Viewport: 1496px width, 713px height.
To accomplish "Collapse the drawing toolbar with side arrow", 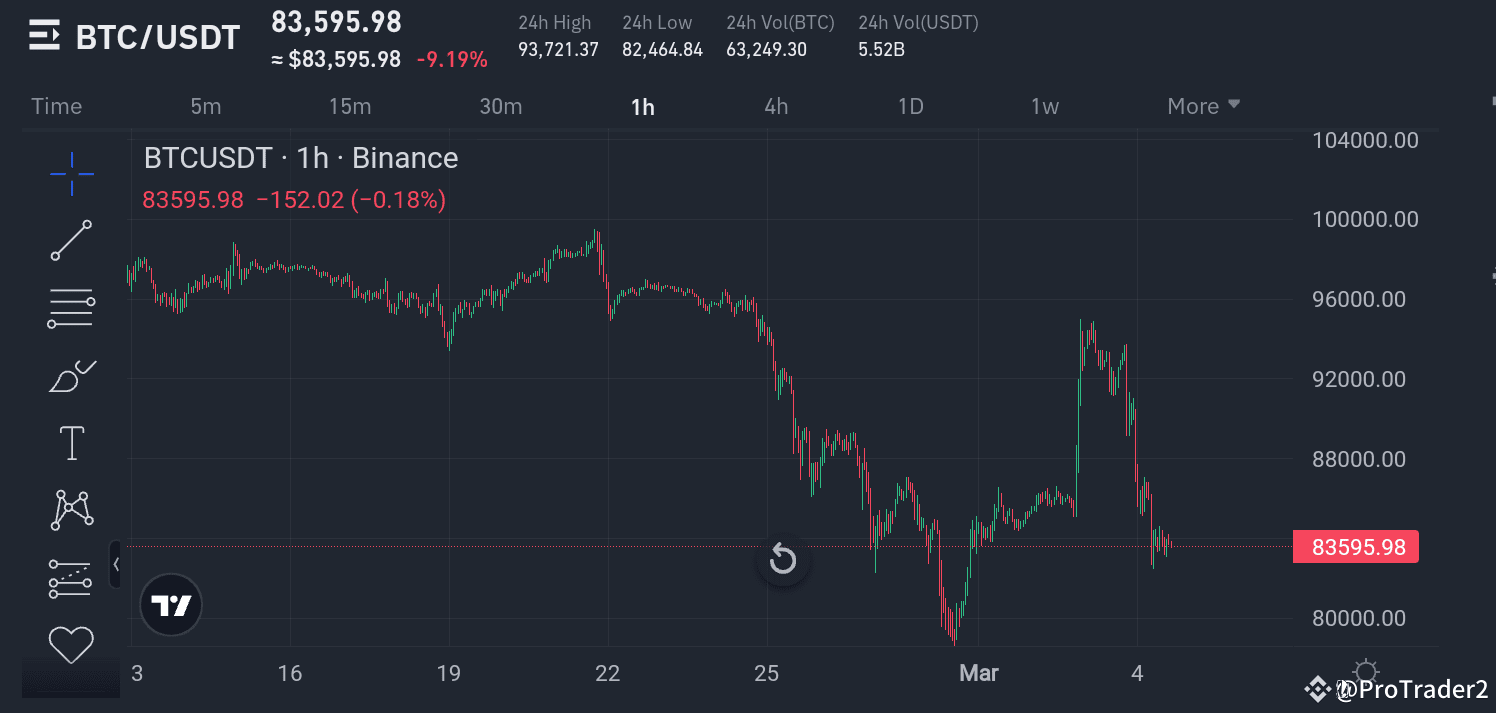I will pos(116,565).
